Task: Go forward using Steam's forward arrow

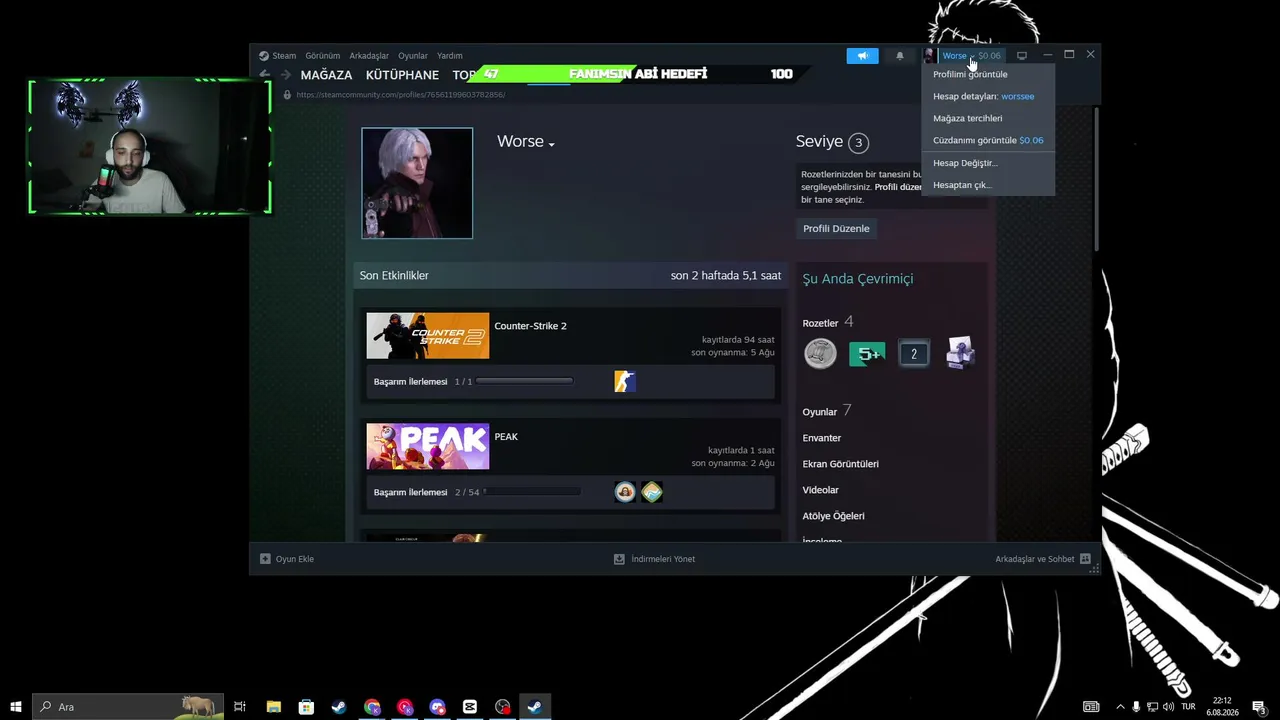Action: tap(286, 74)
